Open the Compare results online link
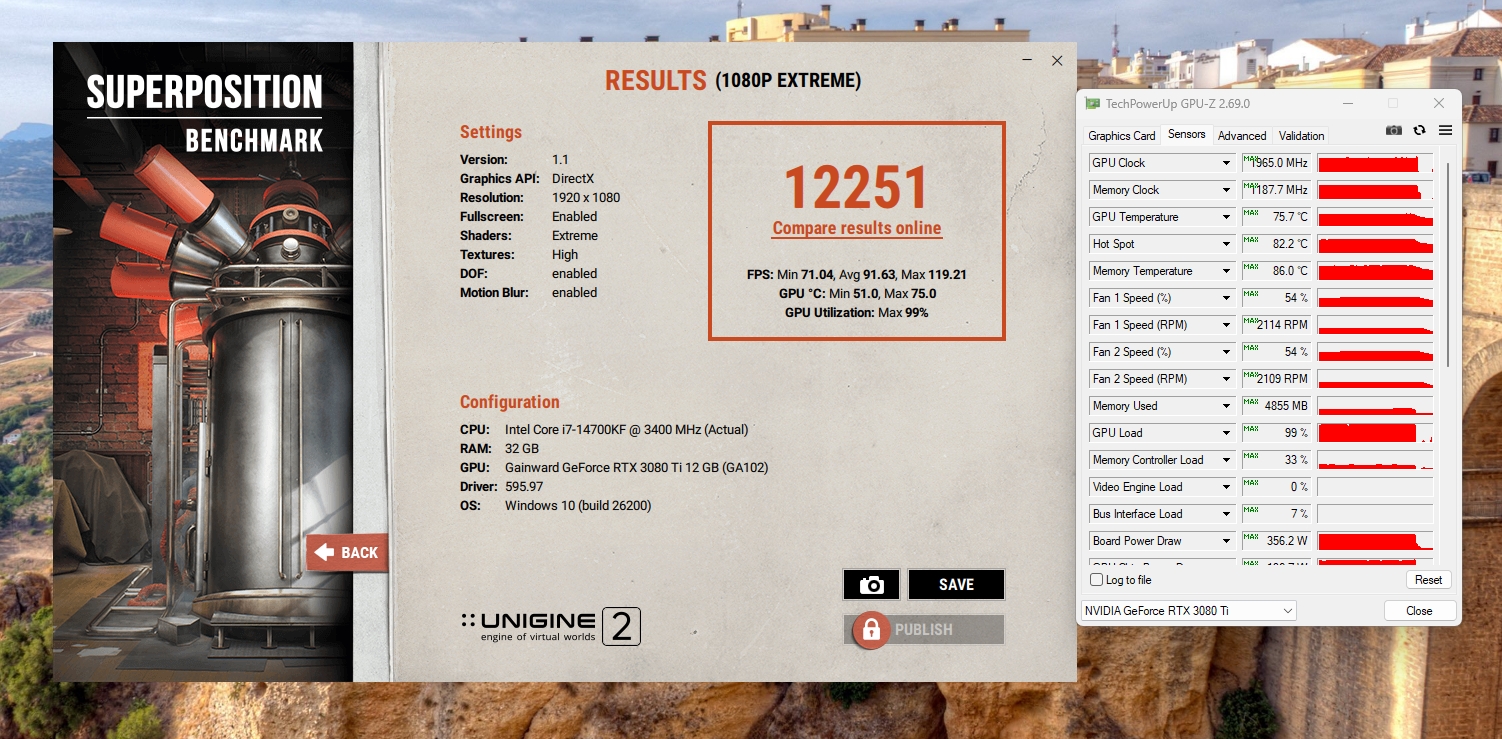Screen dimensions: 1502x739 [857, 228]
